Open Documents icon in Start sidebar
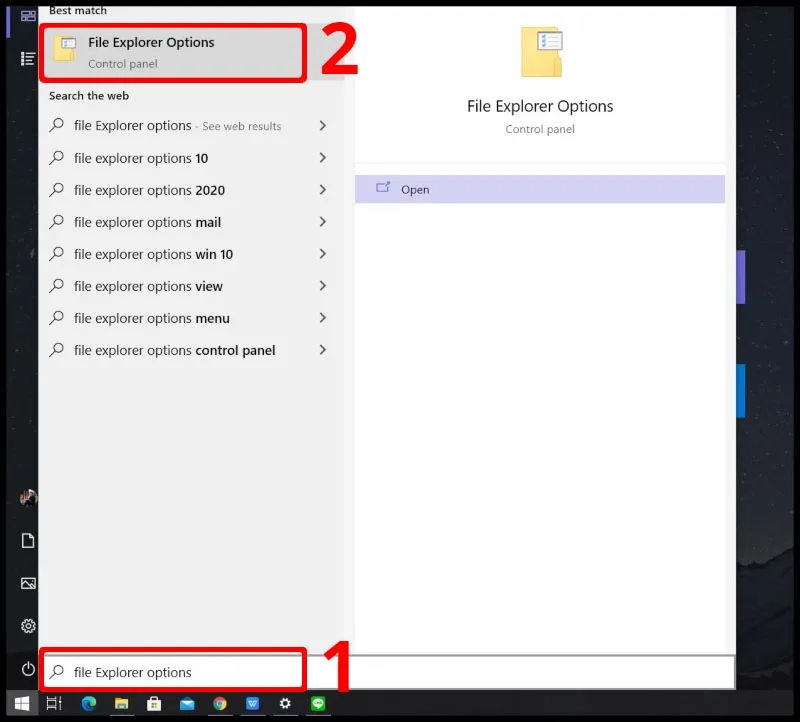This screenshot has width=800, height=722. point(28,540)
